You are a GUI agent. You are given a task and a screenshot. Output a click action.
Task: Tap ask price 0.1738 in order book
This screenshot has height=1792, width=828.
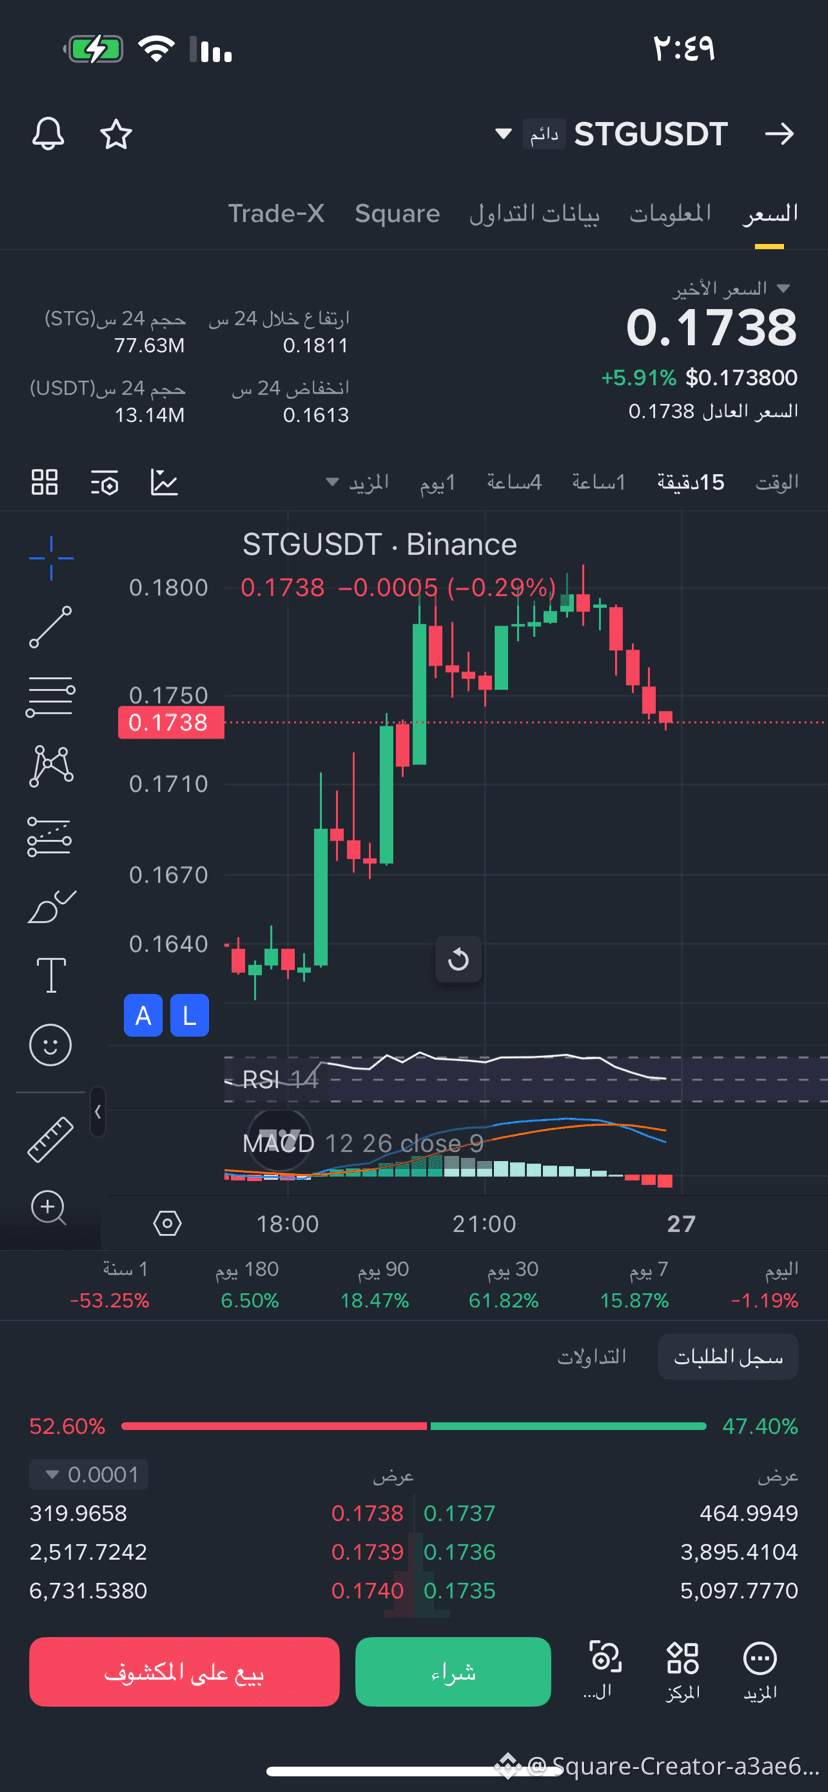[367, 1513]
